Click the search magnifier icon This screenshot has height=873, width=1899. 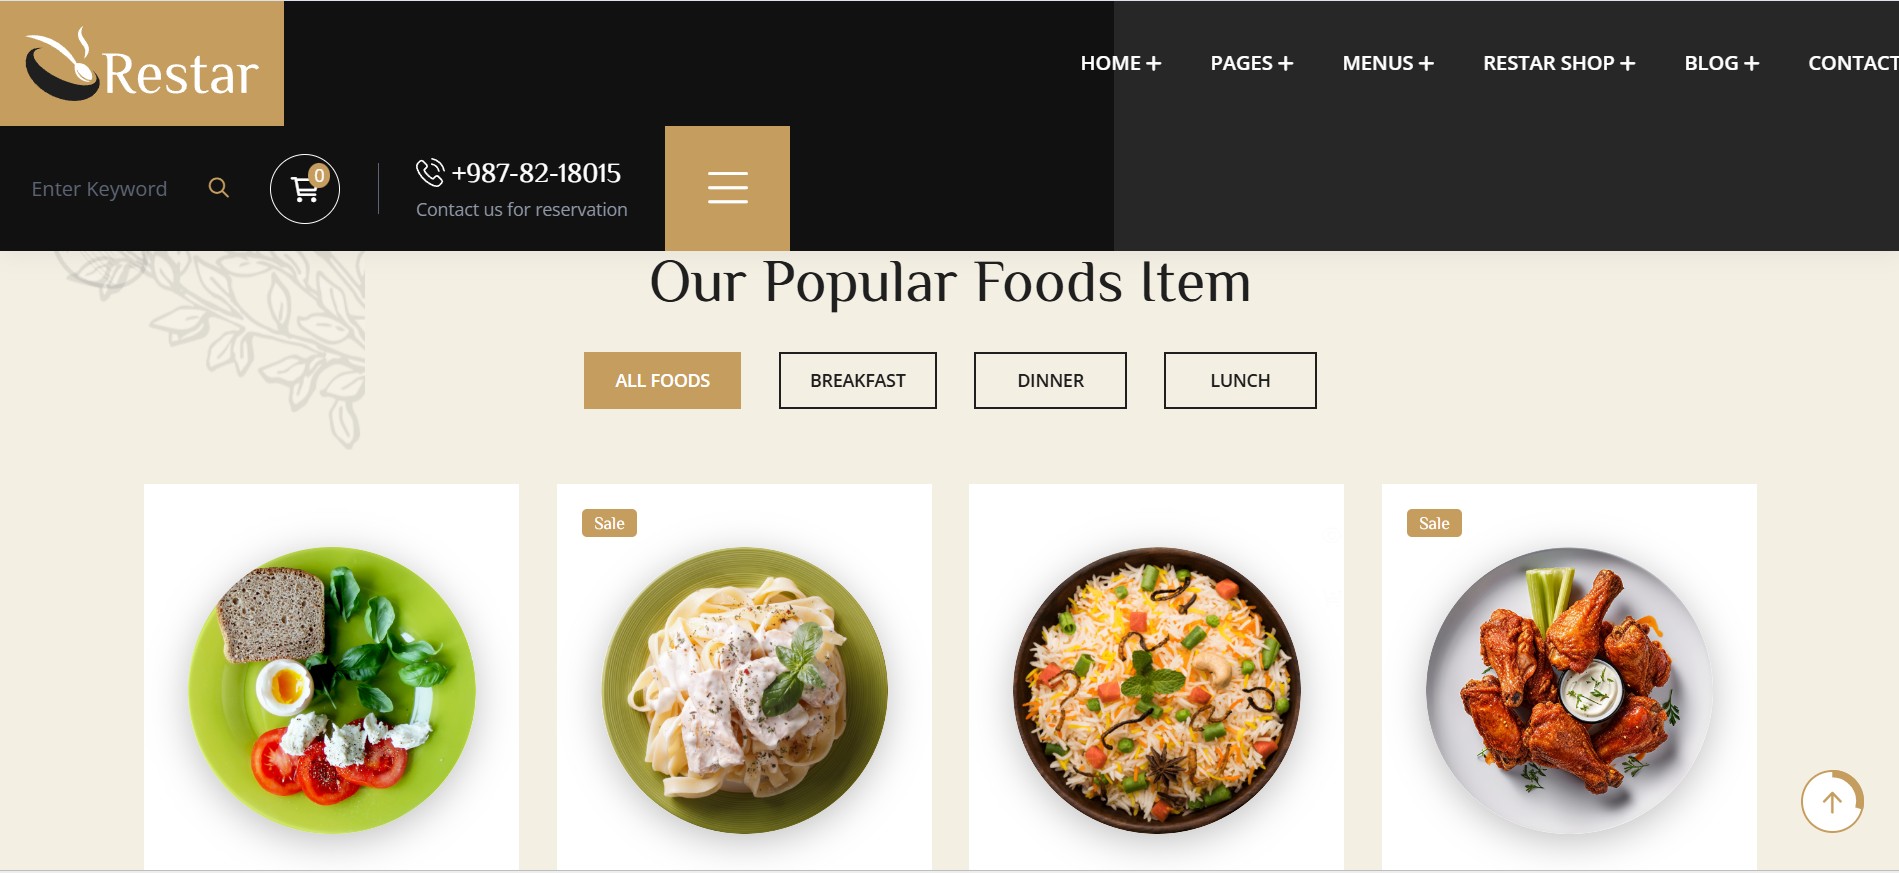pyautogui.click(x=219, y=188)
